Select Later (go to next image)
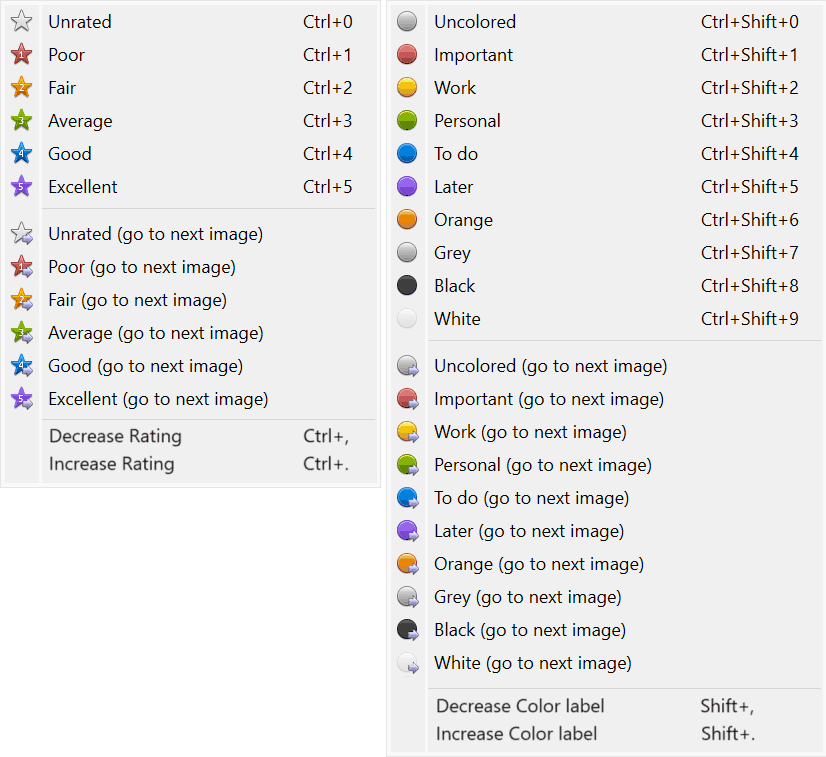This screenshot has height=757, width=826. pos(528,531)
